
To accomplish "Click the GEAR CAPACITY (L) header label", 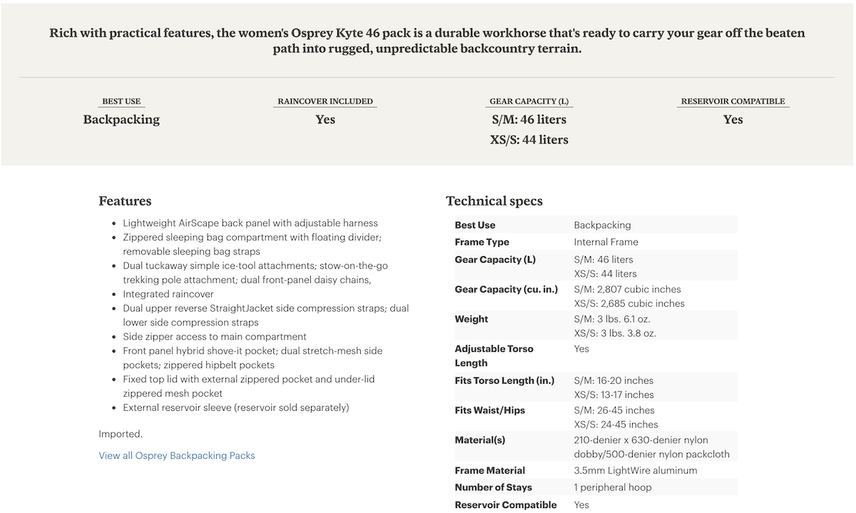I will point(528,102).
